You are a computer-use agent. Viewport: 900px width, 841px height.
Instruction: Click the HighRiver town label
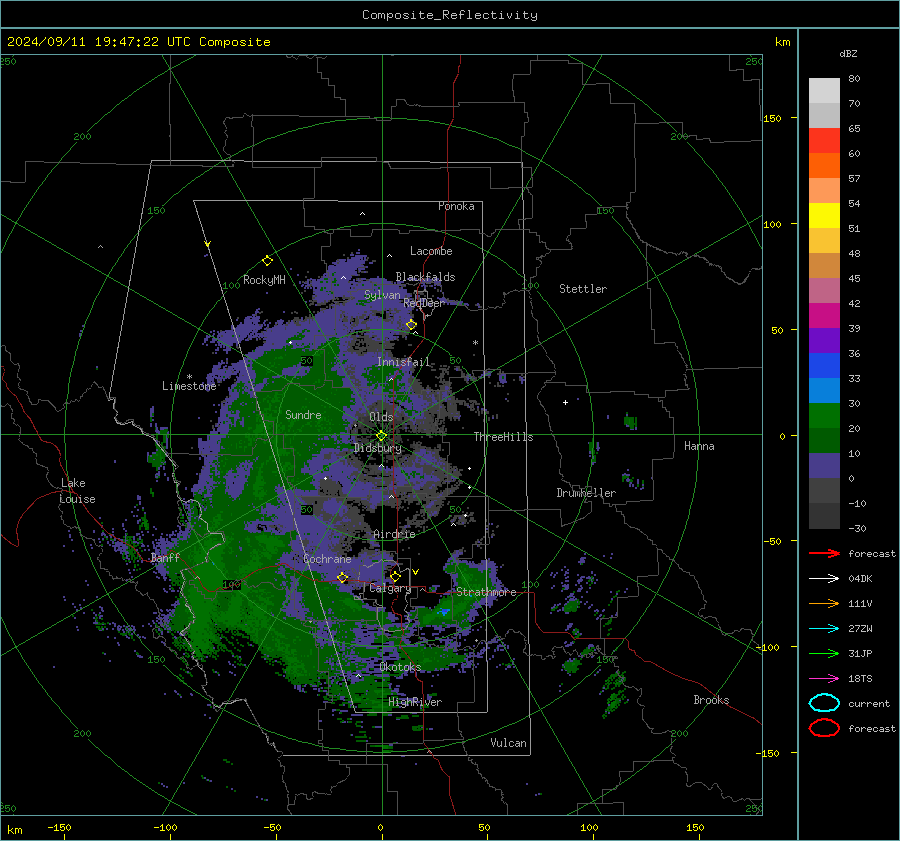(x=415, y=702)
